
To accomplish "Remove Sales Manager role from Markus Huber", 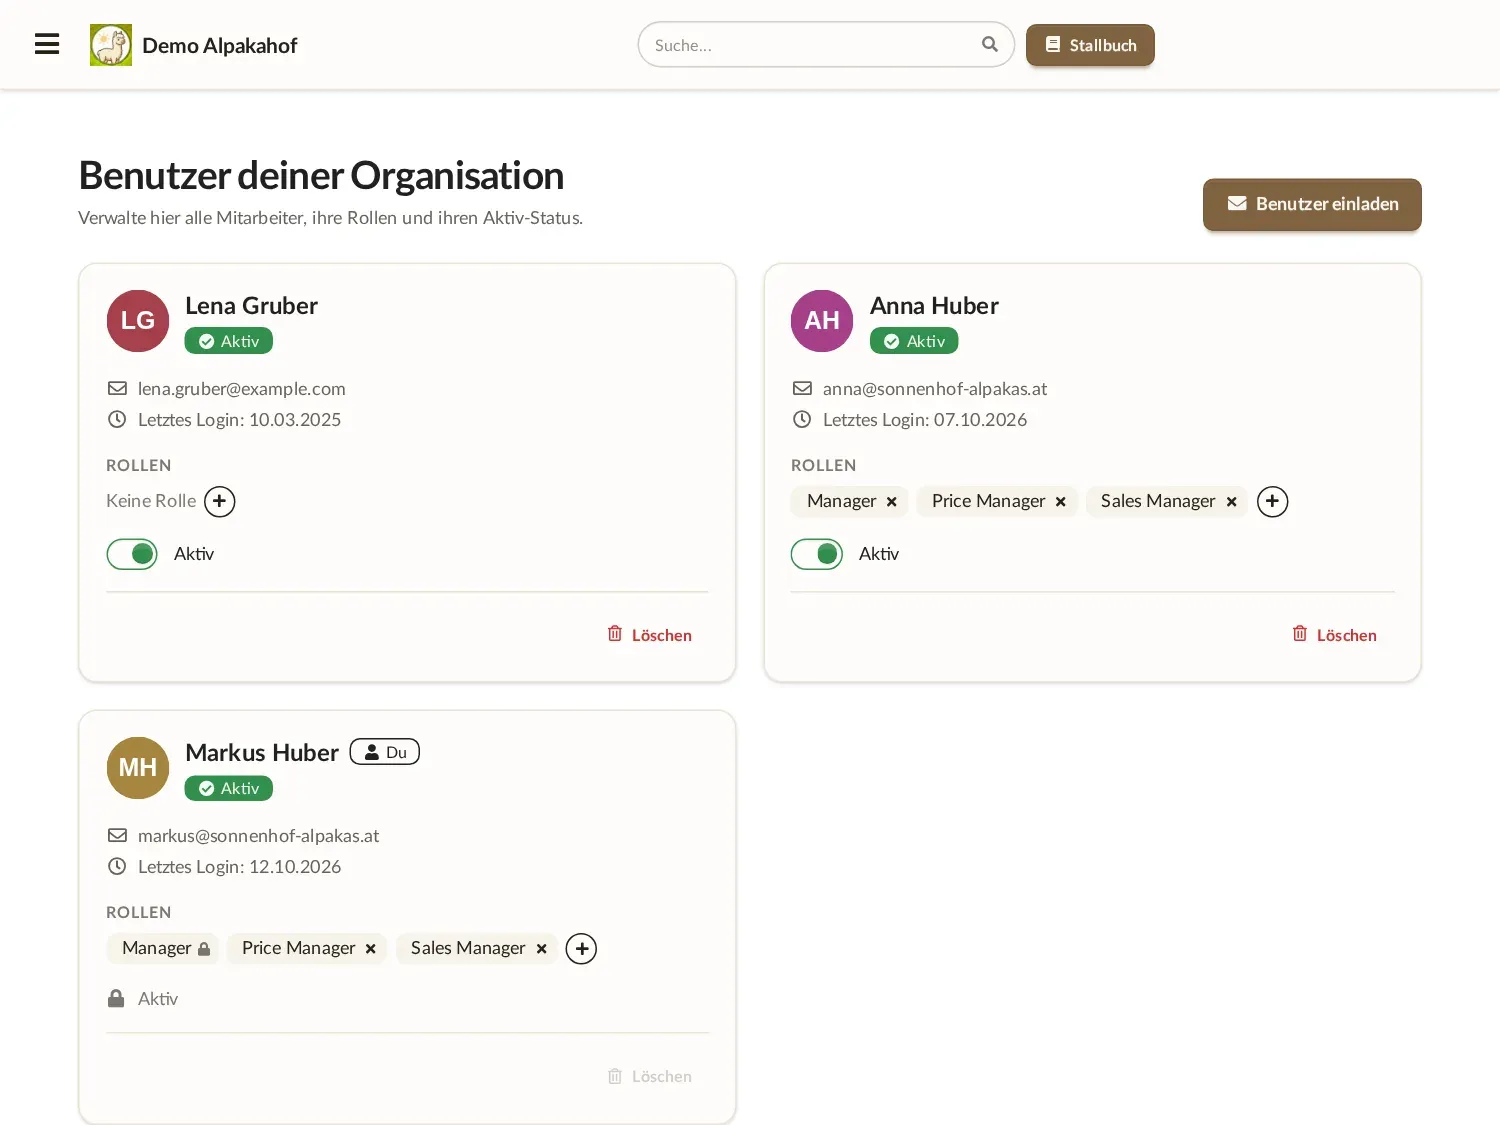I will tap(542, 949).
